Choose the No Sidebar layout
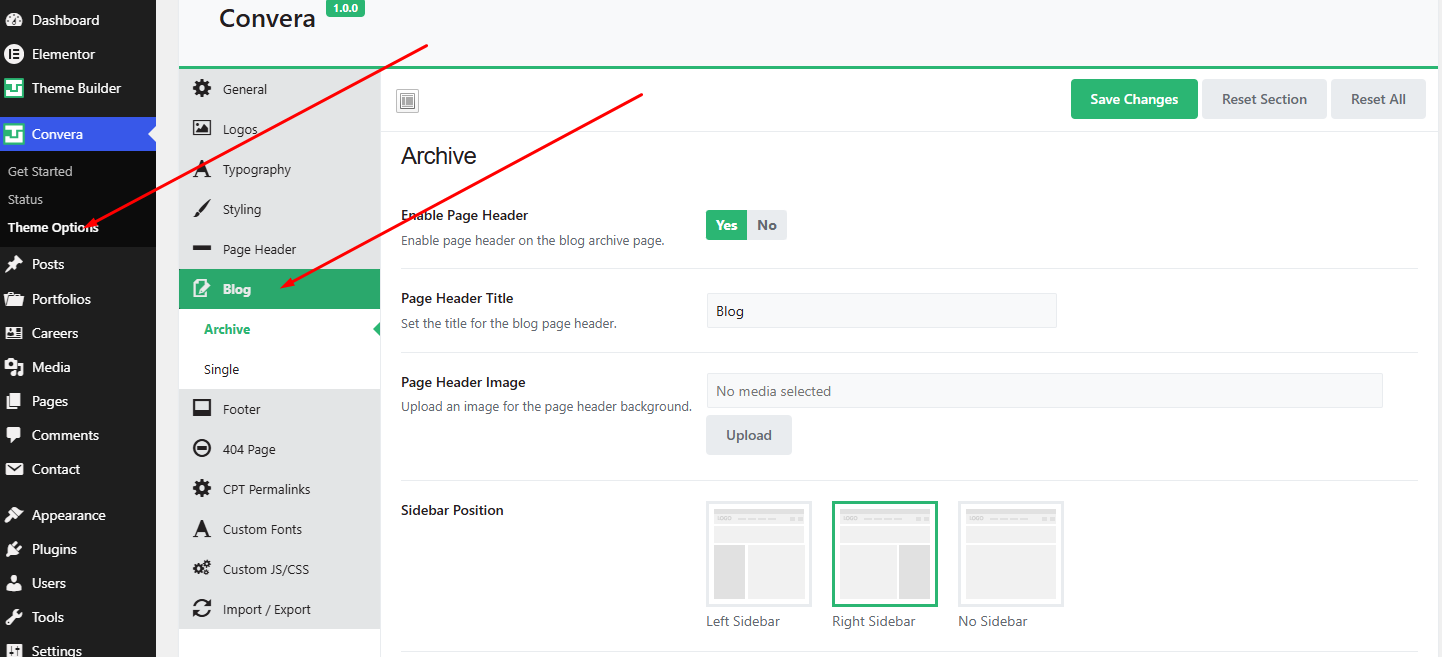Screen dimensions: 1442x657 [1011, 554]
